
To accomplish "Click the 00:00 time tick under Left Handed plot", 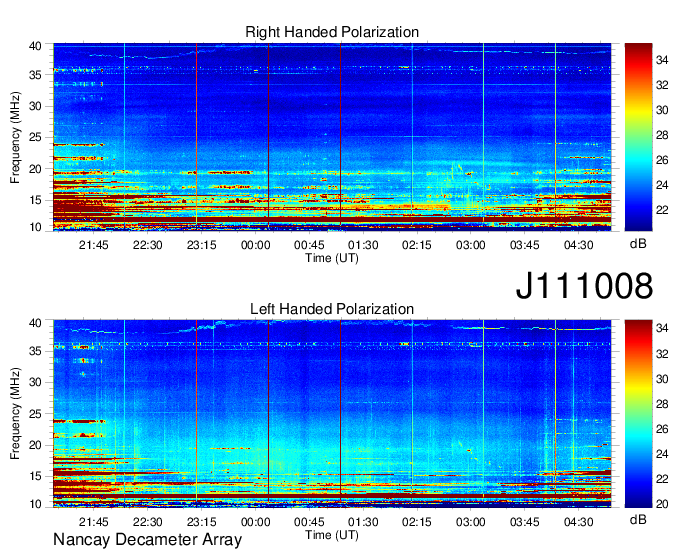I will pos(255,522).
